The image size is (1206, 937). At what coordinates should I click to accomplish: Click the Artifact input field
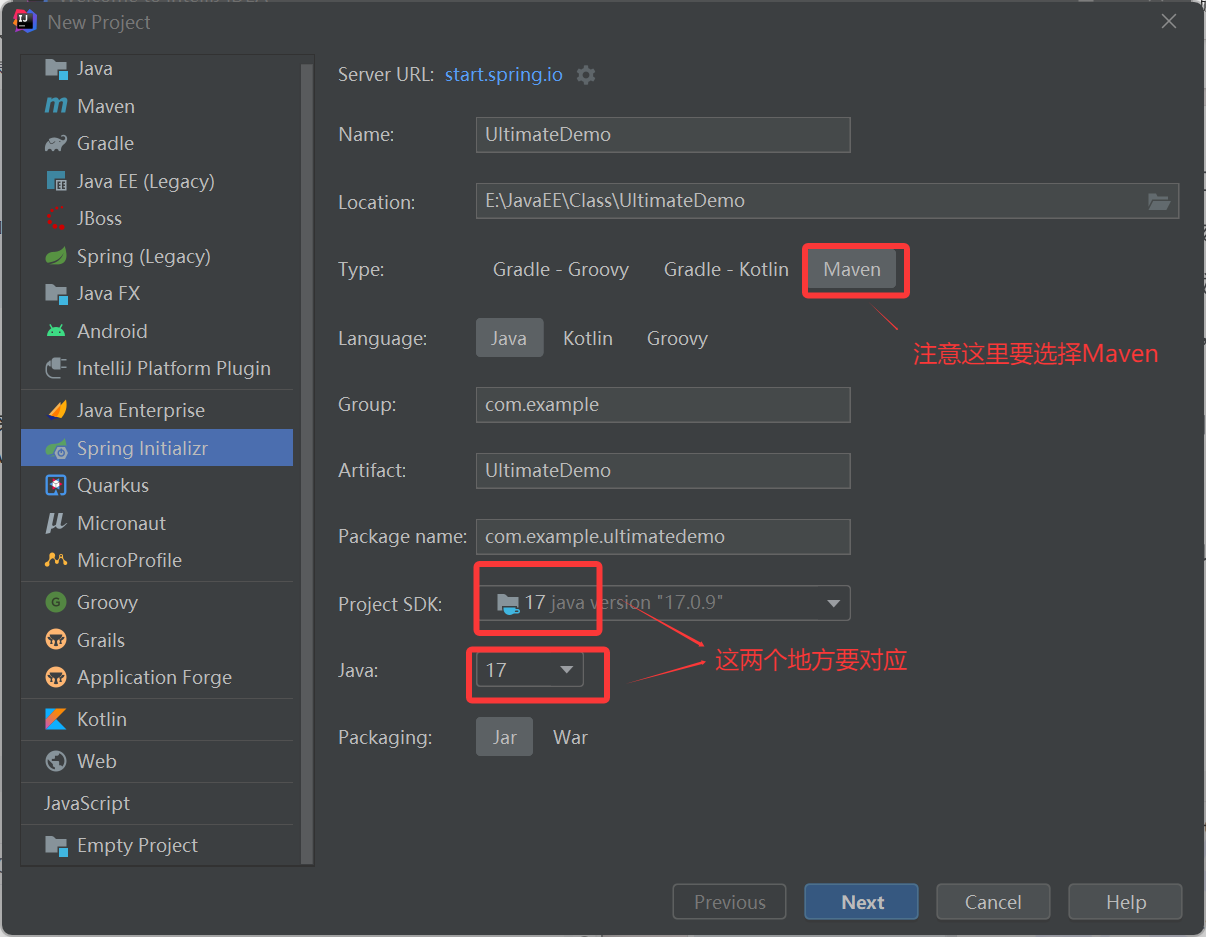coord(663,471)
